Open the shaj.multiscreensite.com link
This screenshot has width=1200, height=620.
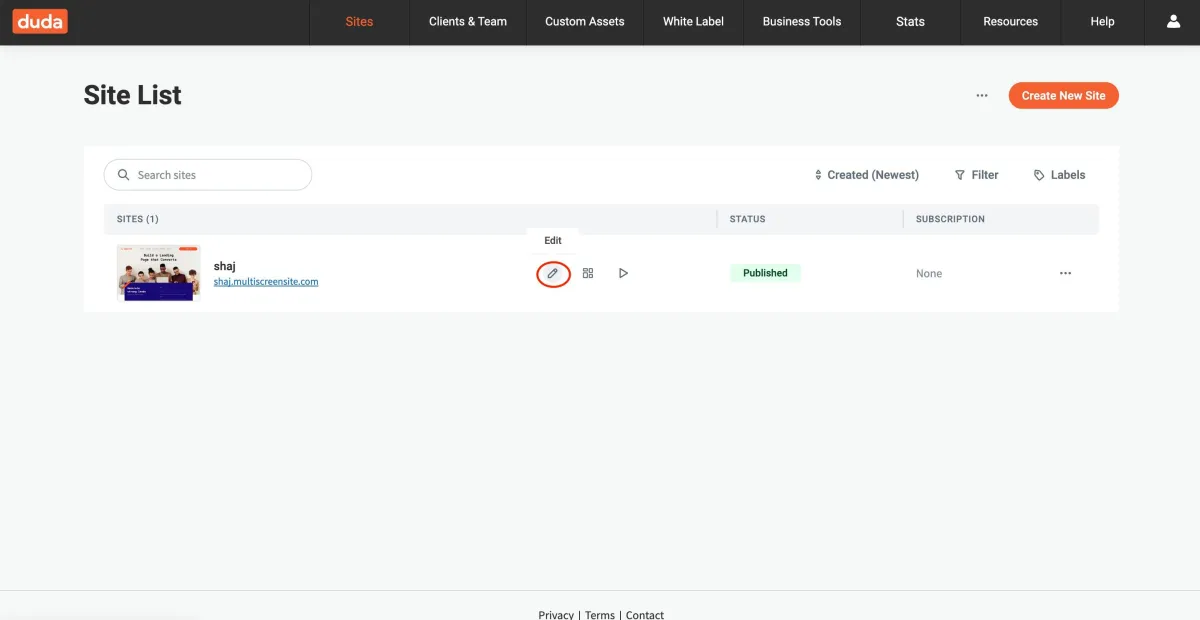[266, 282]
